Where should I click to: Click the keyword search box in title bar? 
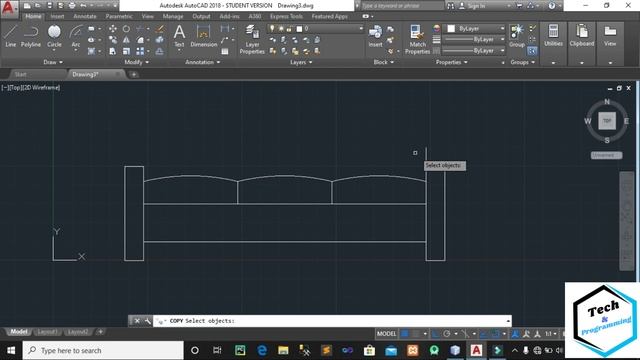pos(402,6)
